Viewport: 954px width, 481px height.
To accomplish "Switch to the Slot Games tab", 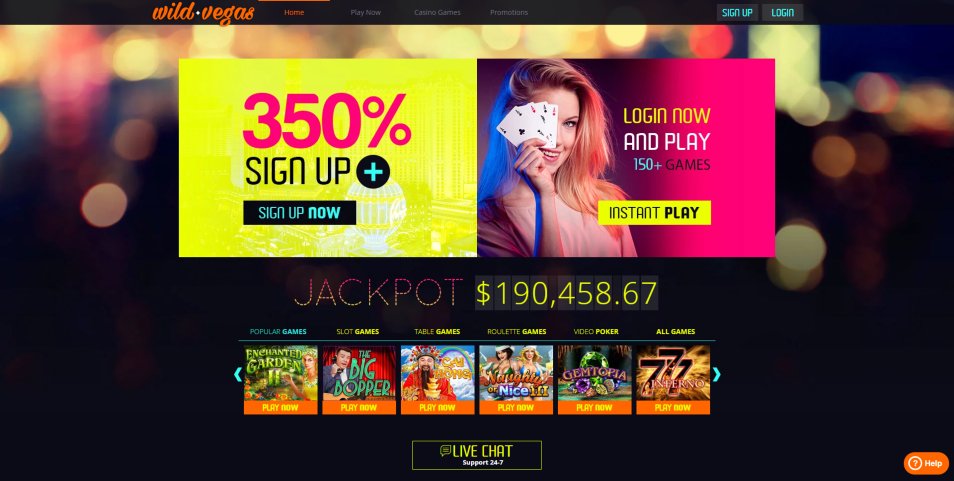I will (358, 331).
